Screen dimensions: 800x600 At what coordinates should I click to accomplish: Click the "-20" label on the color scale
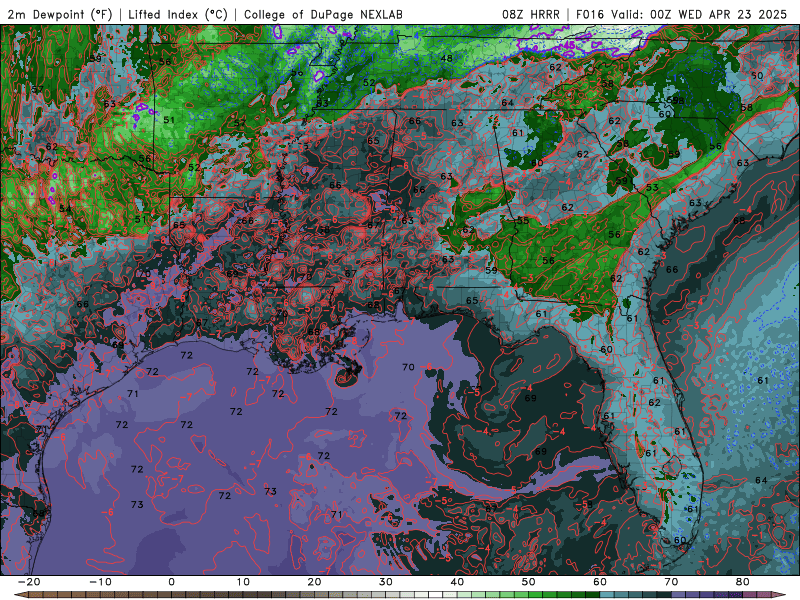tap(29, 582)
